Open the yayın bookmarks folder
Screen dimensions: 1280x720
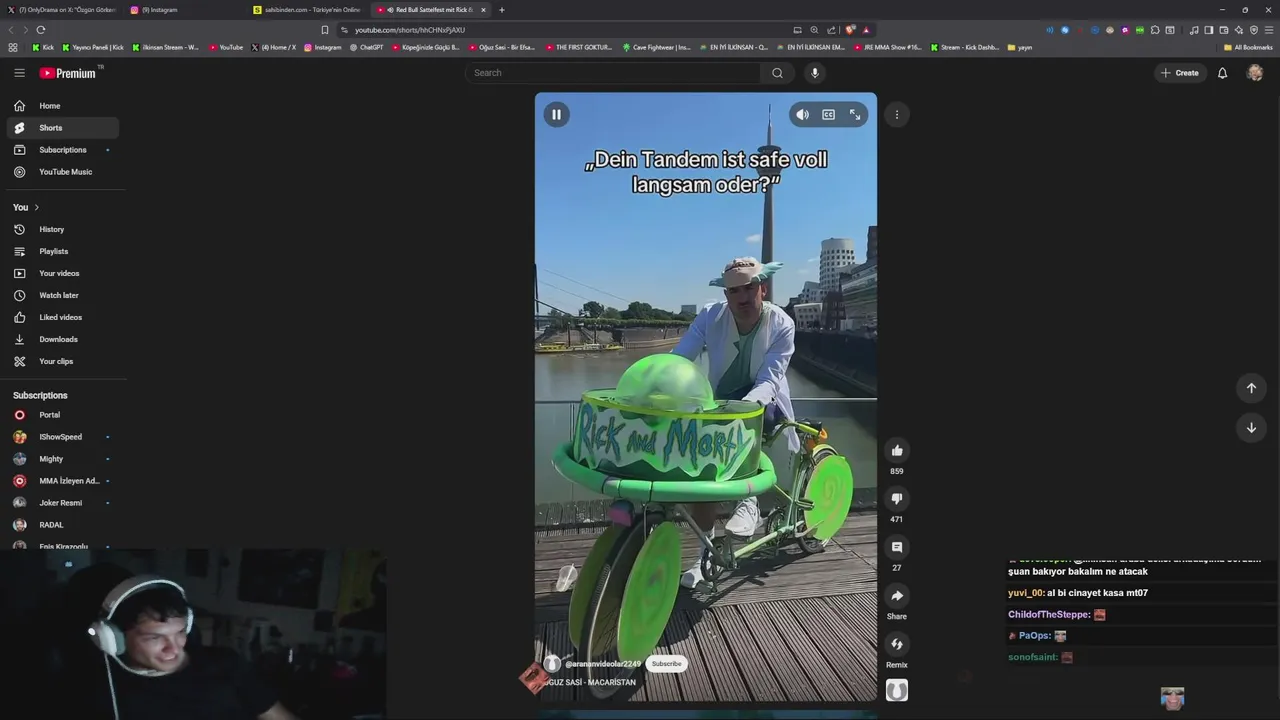click(x=1020, y=47)
